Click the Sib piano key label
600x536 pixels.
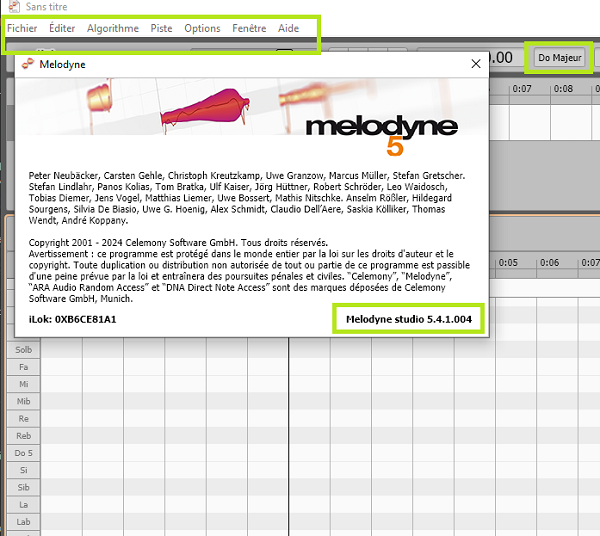[23, 487]
